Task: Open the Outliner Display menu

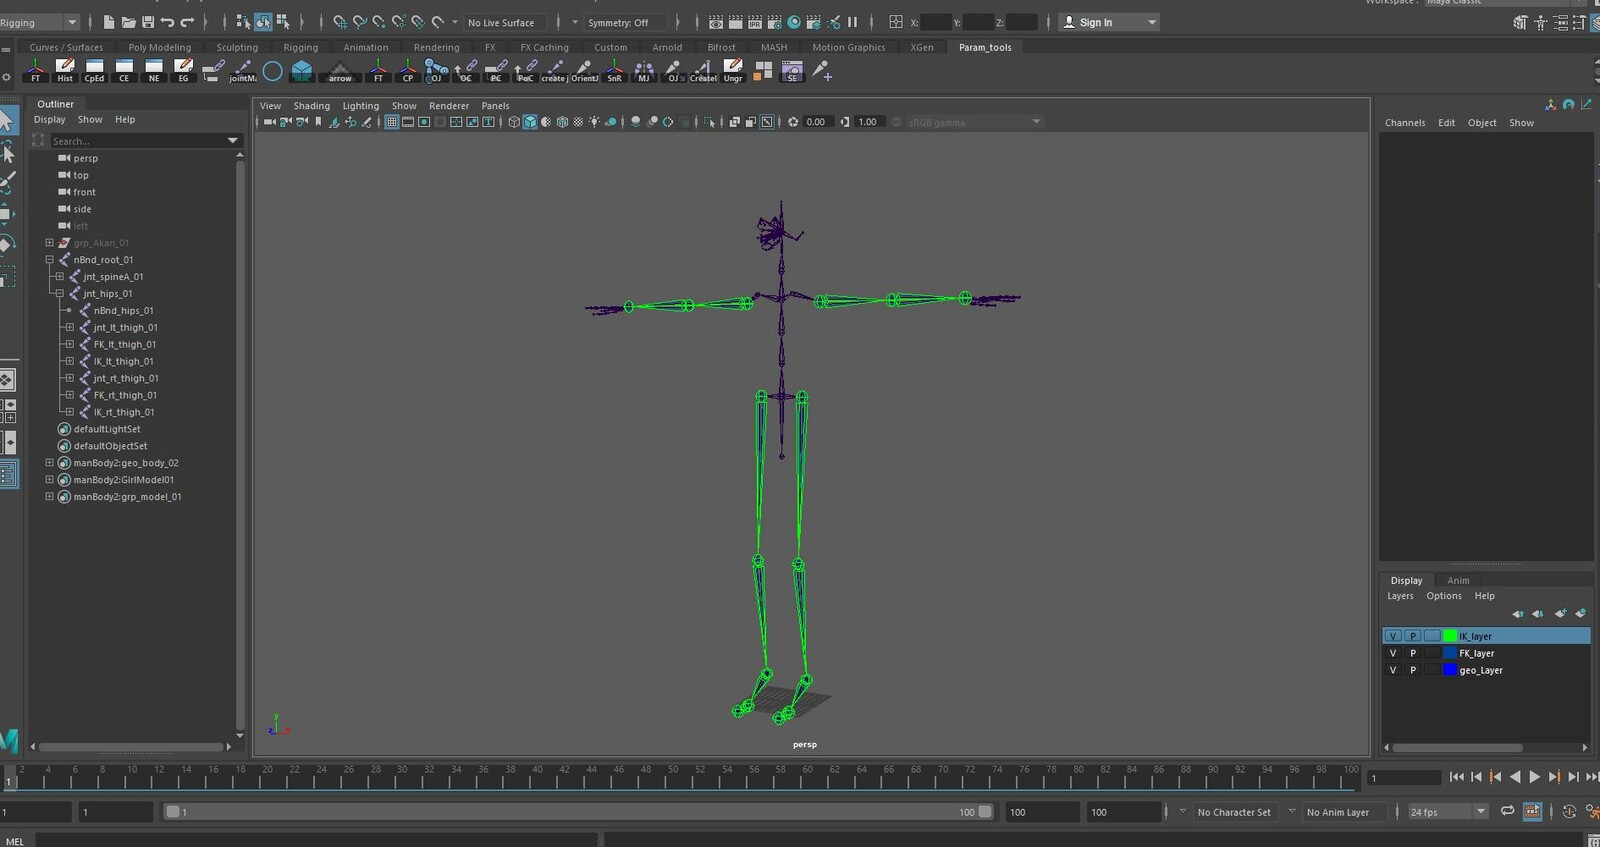Action: (x=49, y=120)
